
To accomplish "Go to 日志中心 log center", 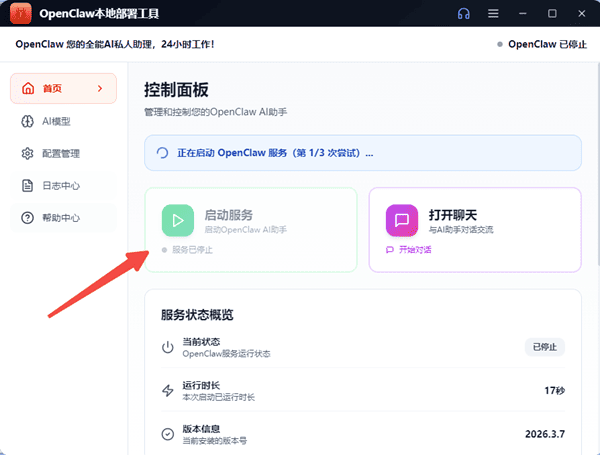I will (x=61, y=185).
